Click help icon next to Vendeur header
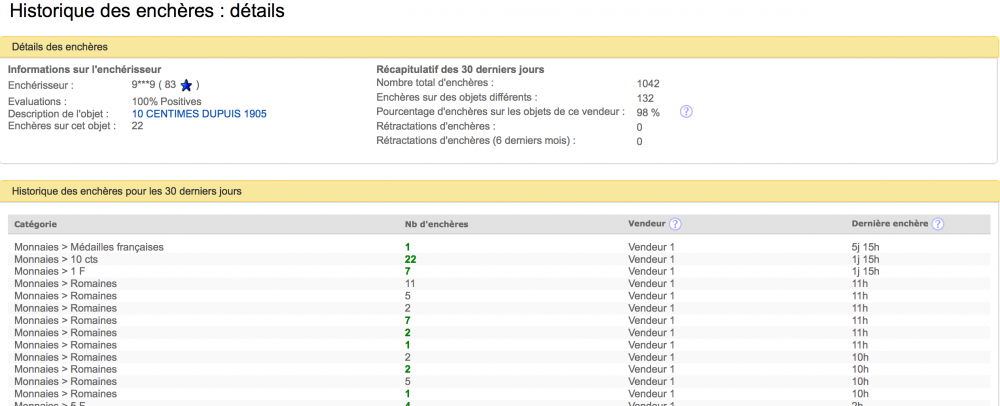This screenshot has width=1000, height=406. pos(675,224)
